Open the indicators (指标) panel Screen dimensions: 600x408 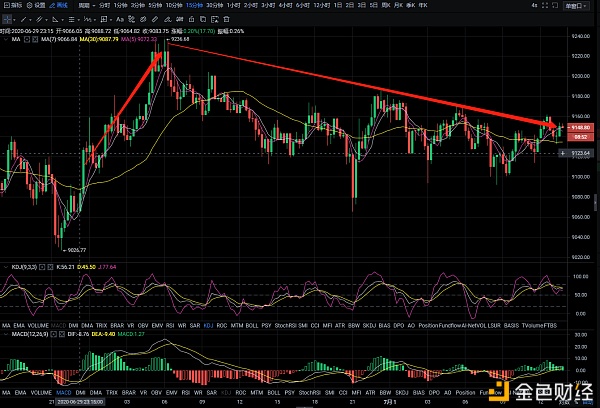click(13, 5)
